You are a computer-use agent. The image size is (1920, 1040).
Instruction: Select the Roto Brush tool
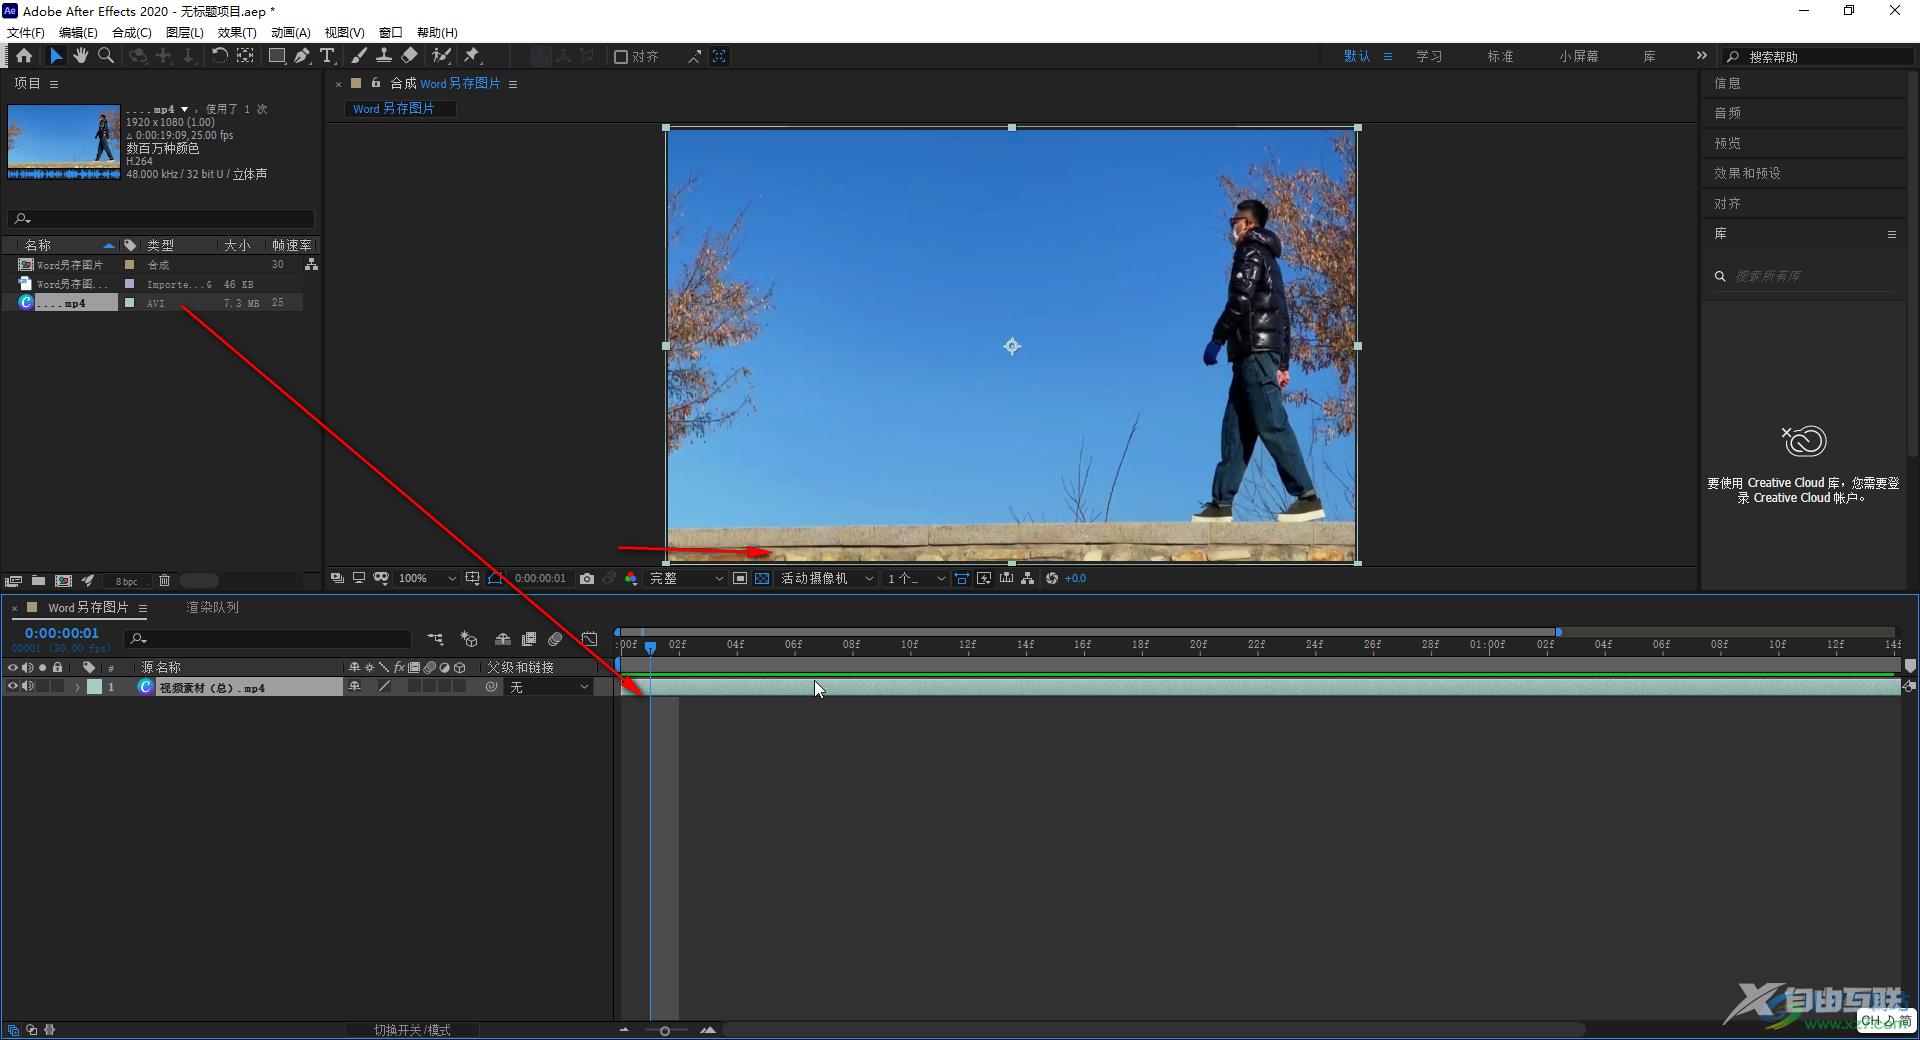tap(441, 56)
